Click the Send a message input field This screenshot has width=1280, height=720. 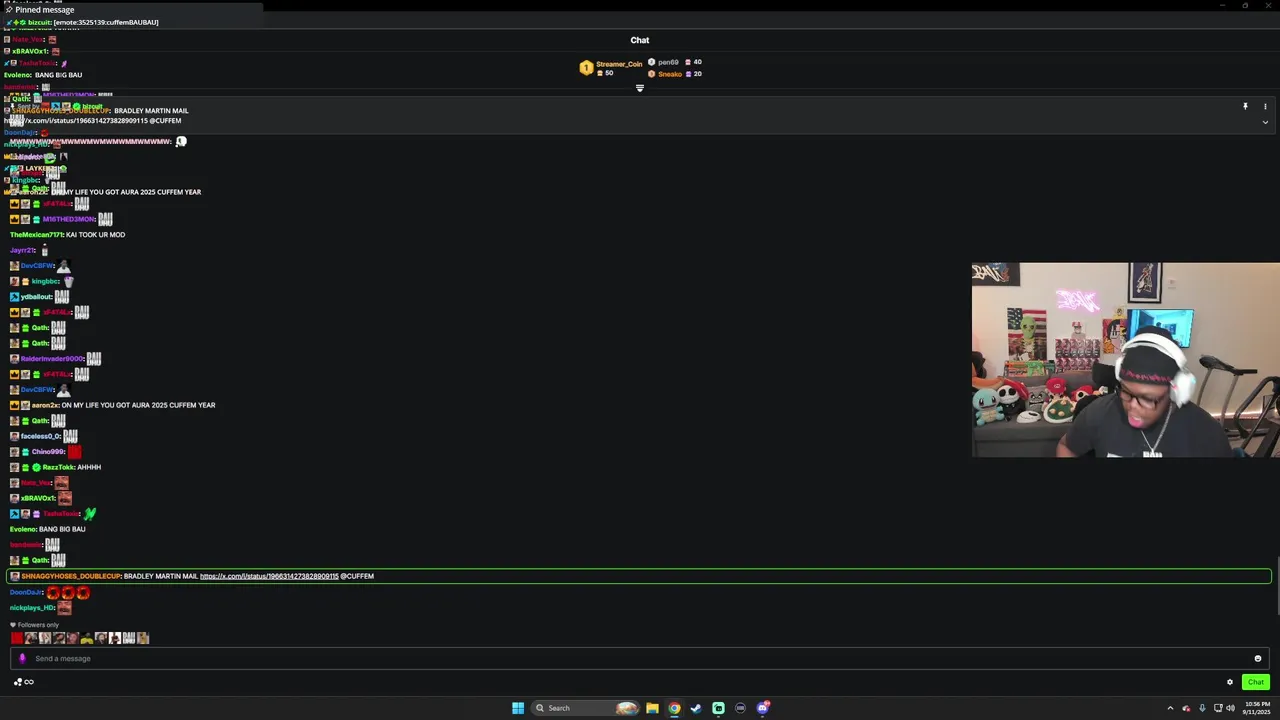pos(640,658)
